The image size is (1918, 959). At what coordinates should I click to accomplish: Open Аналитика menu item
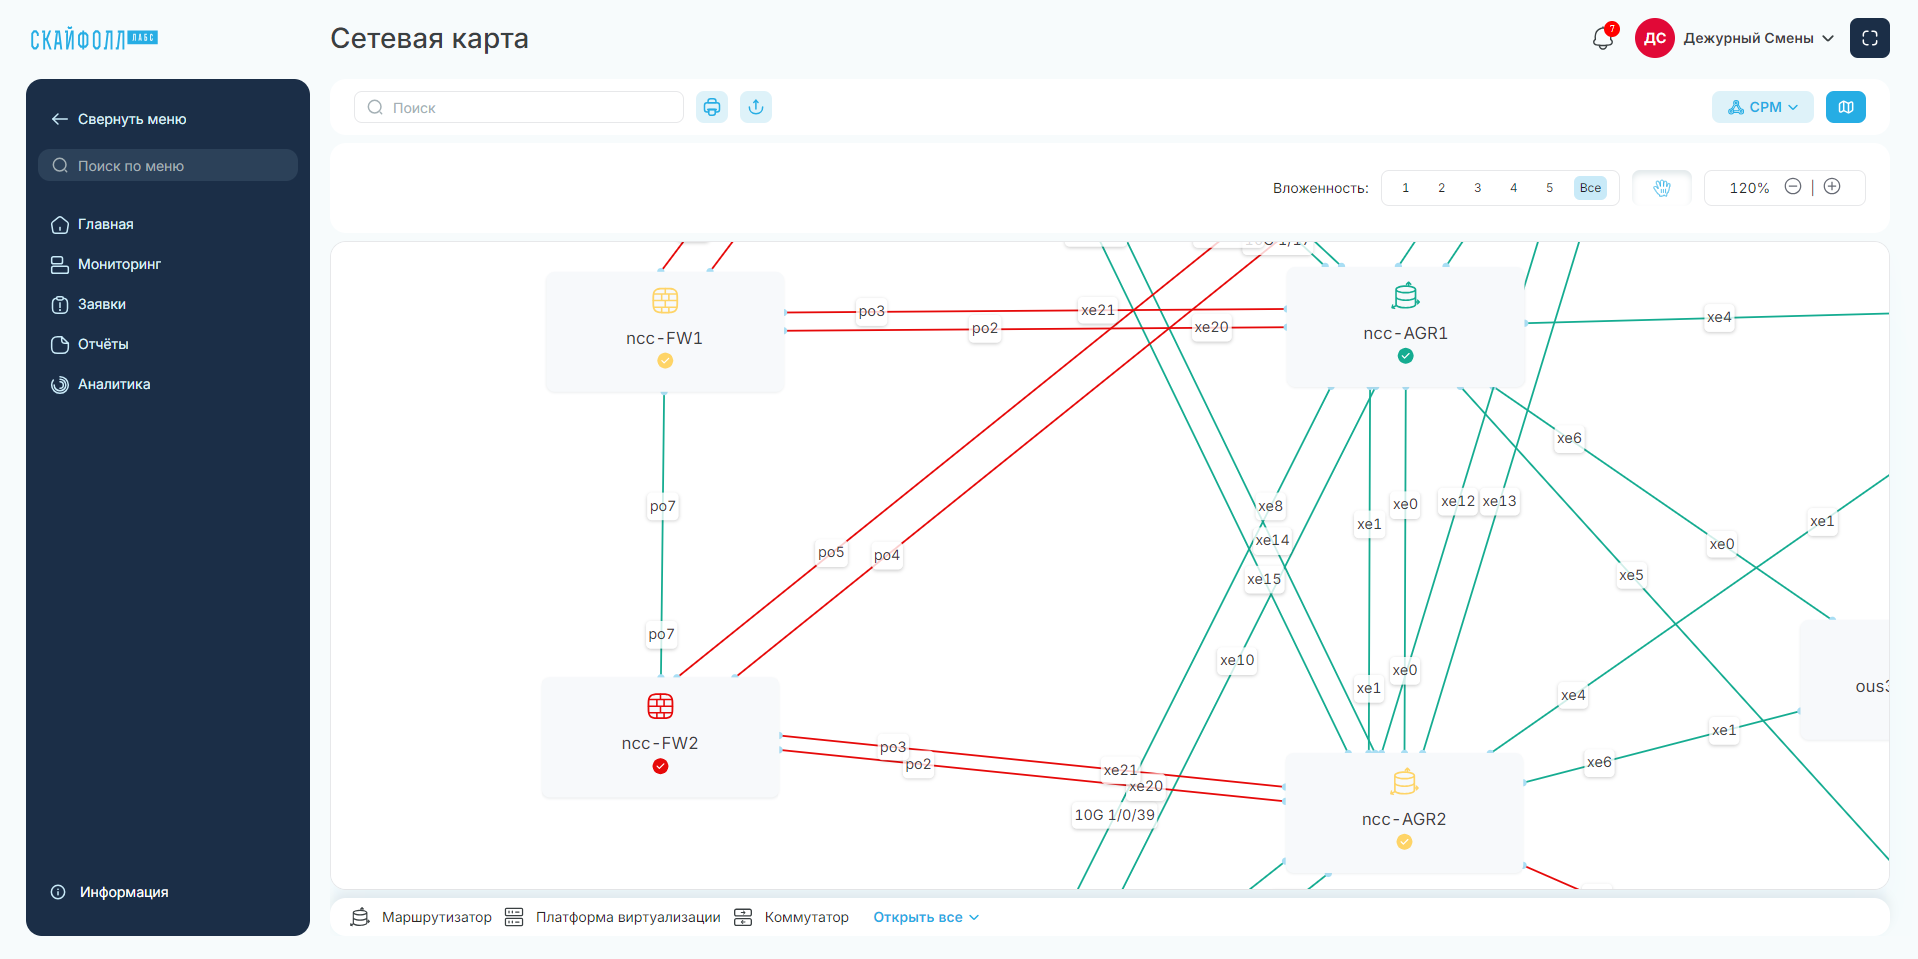pos(101,384)
